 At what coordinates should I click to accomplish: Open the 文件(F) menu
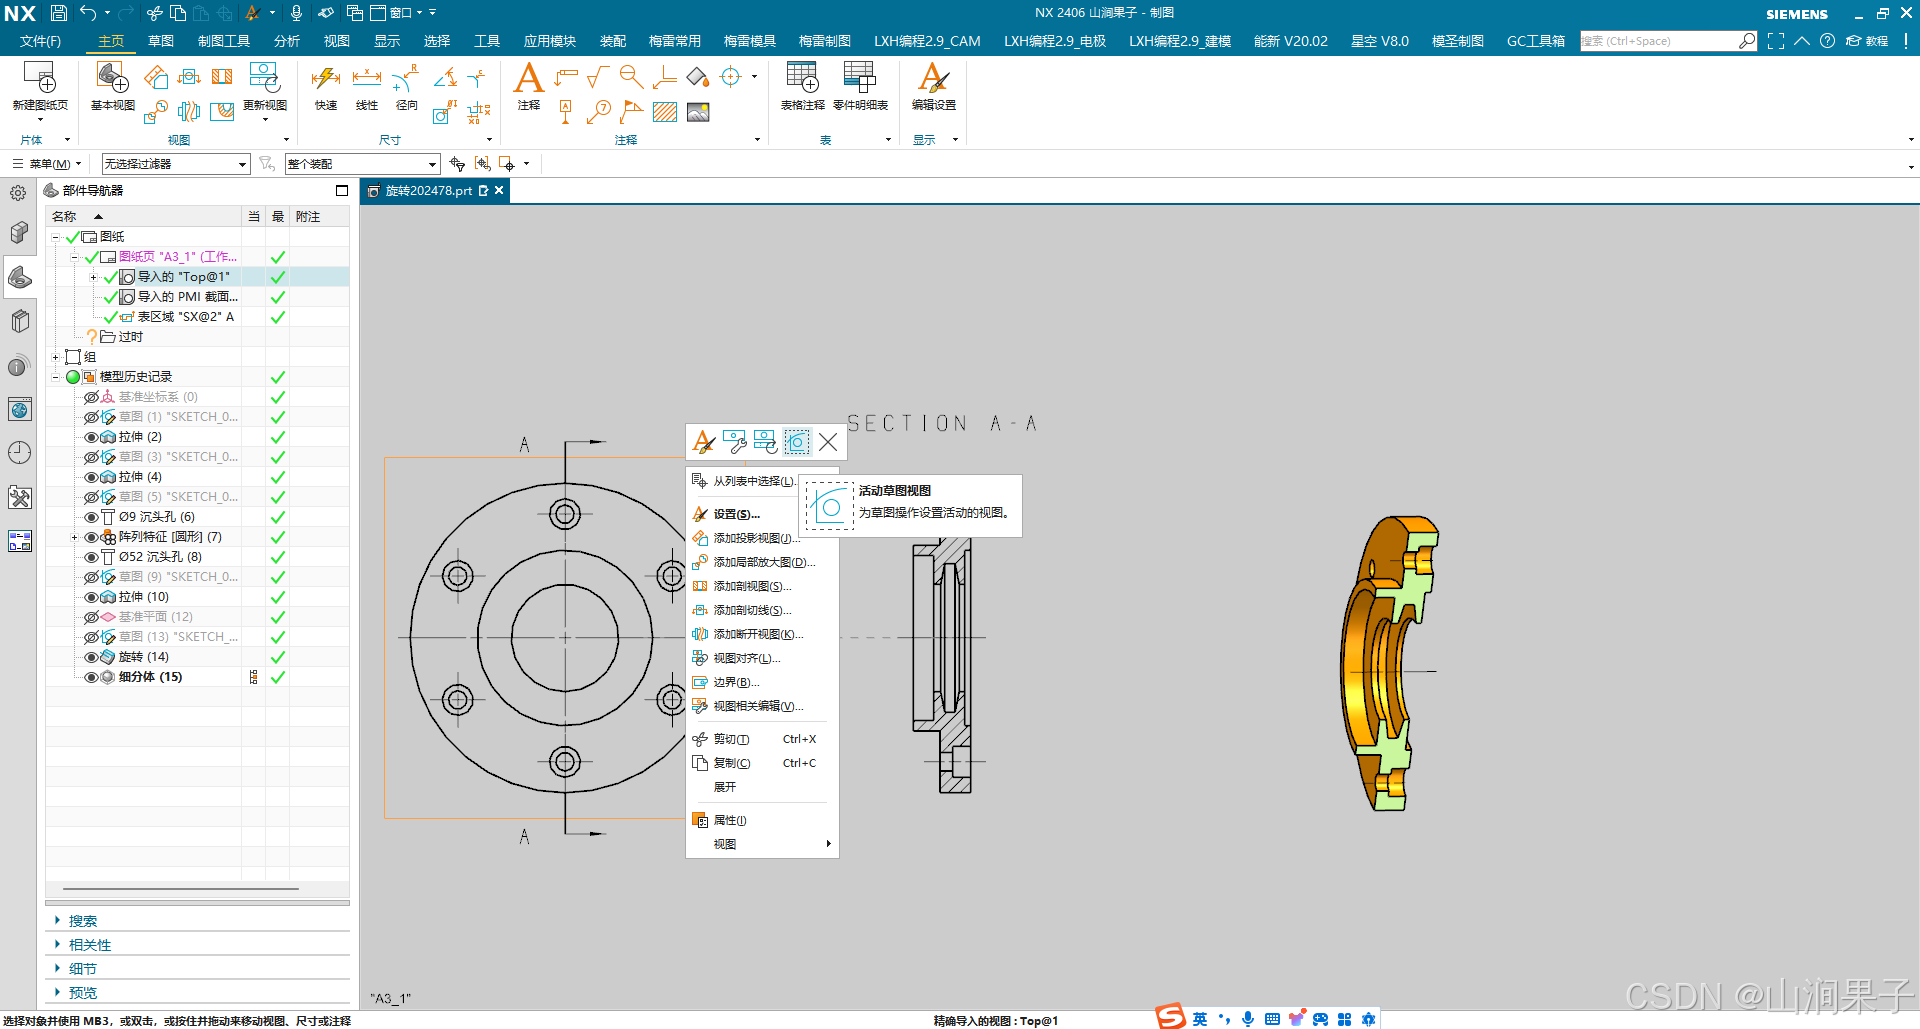(x=40, y=41)
